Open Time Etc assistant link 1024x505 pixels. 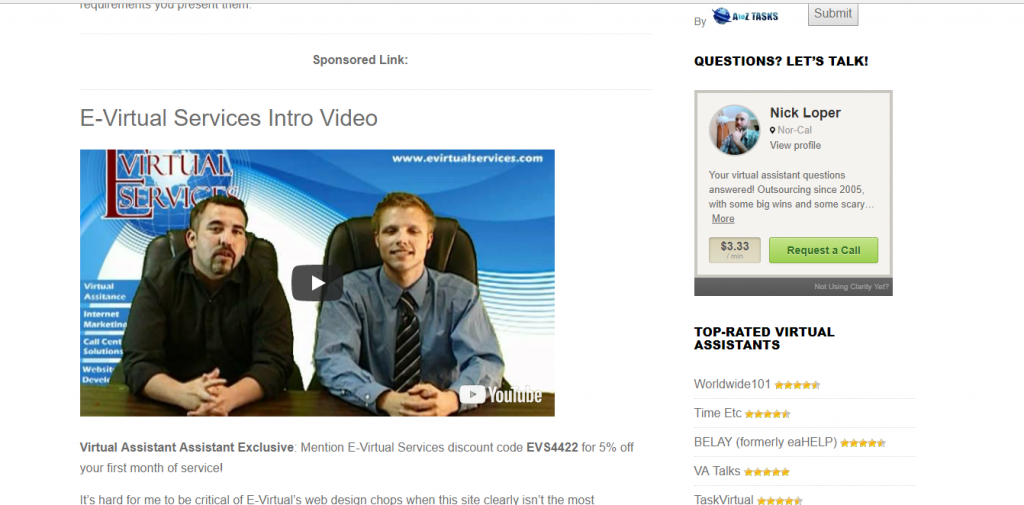coord(718,414)
